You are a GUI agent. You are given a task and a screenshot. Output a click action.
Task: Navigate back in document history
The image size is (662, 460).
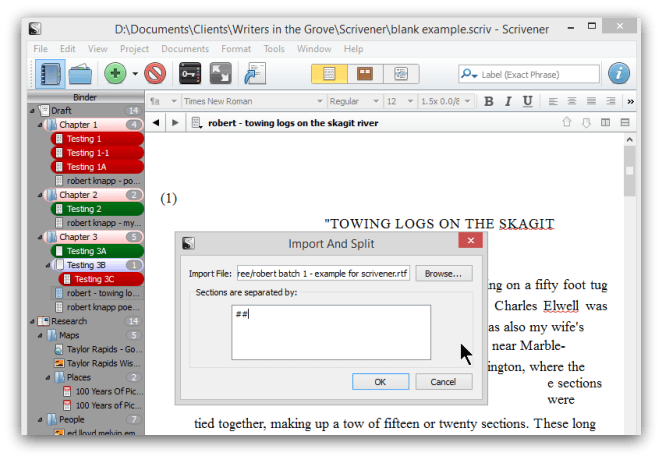click(x=156, y=123)
